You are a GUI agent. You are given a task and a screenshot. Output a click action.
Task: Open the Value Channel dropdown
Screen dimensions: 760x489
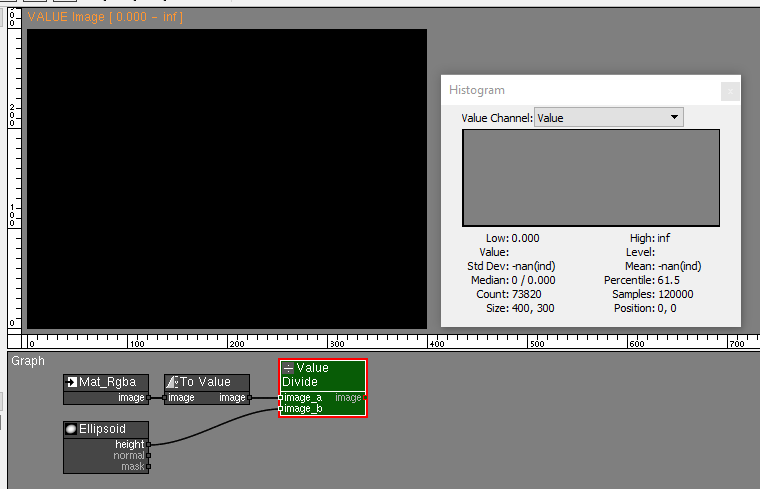608,118
